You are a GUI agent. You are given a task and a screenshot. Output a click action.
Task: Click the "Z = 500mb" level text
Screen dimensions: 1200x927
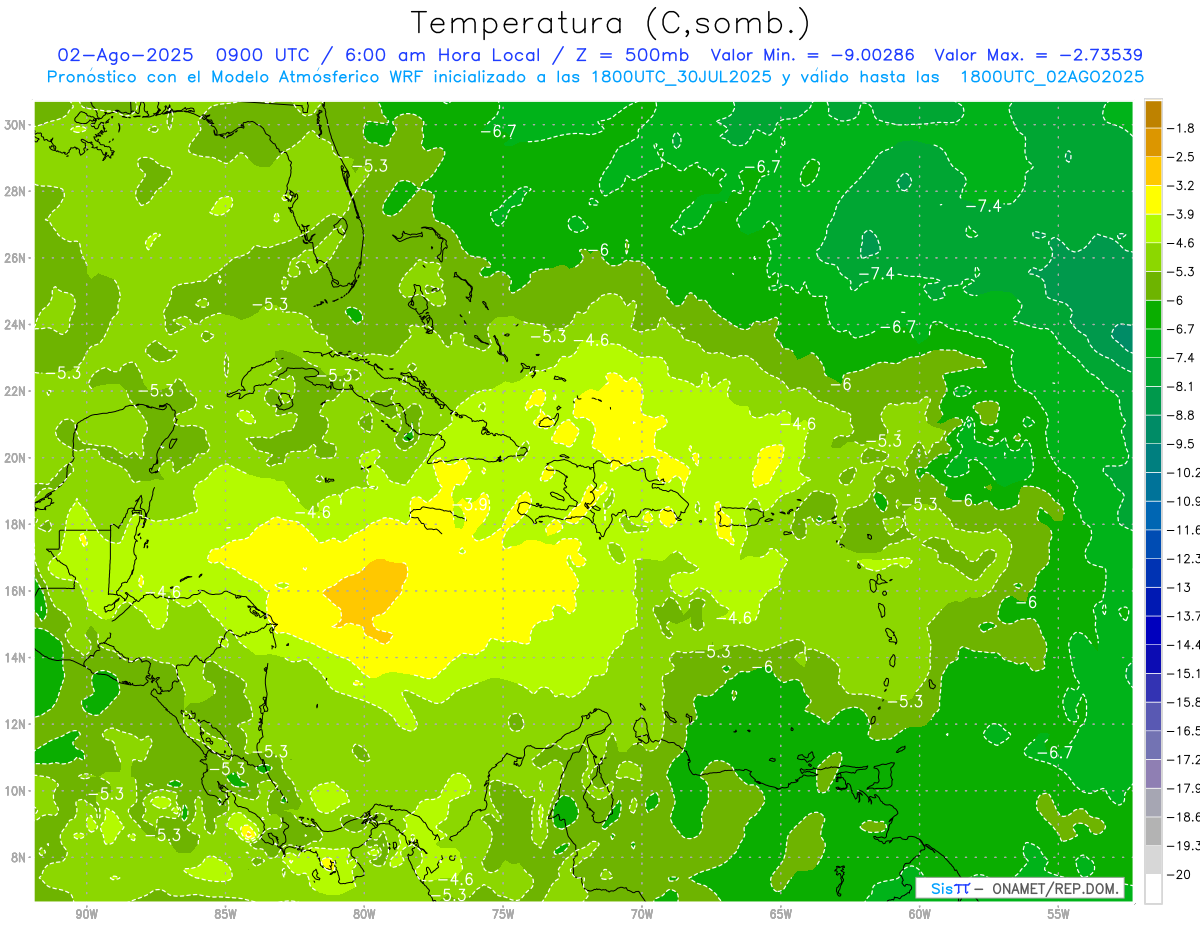[632, 55]
